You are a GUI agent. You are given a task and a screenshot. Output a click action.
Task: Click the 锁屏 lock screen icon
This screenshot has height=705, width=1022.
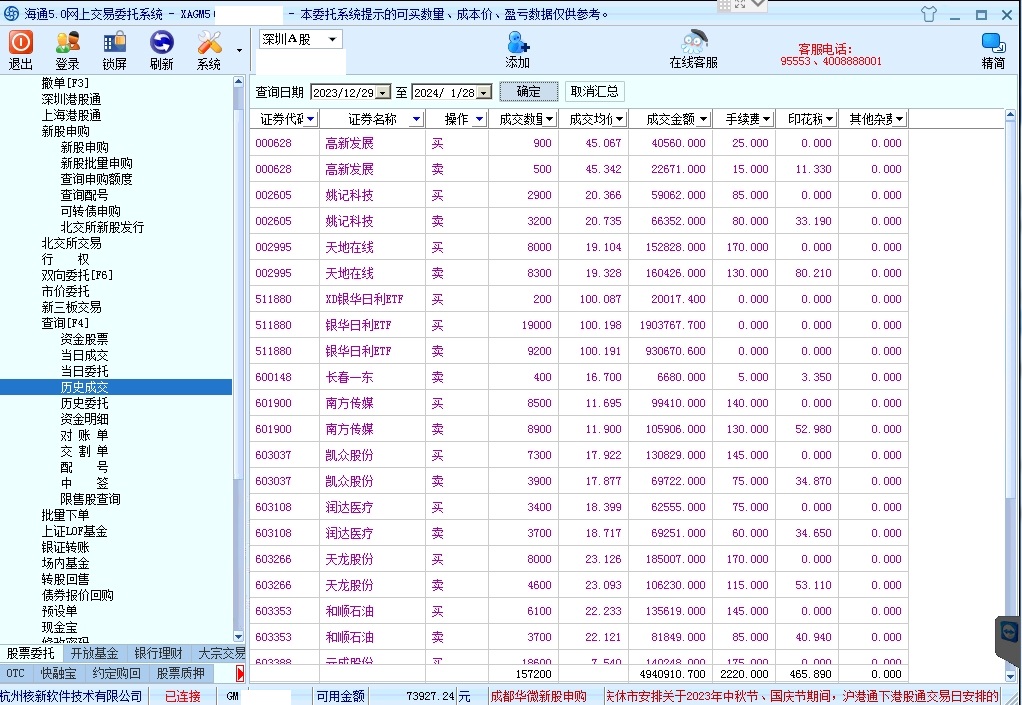114,43
